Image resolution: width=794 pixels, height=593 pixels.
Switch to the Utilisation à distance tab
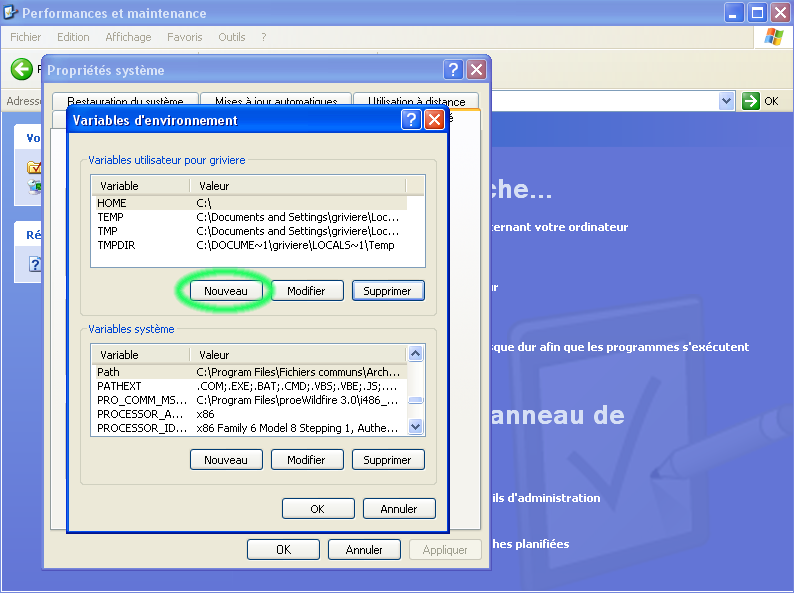pyautogui.click(x=416, y=101)
